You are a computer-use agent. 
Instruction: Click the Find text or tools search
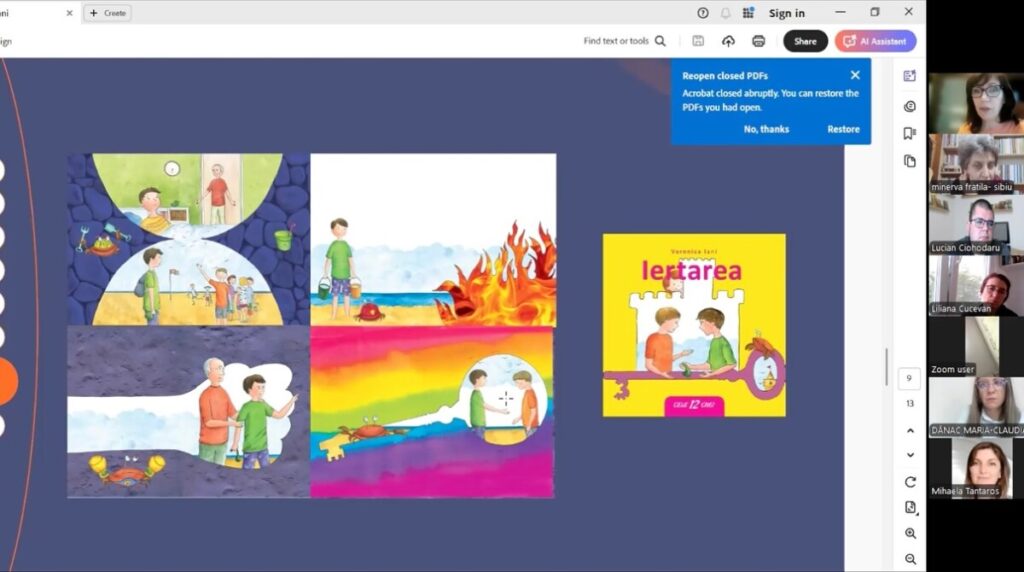[624, 41]
